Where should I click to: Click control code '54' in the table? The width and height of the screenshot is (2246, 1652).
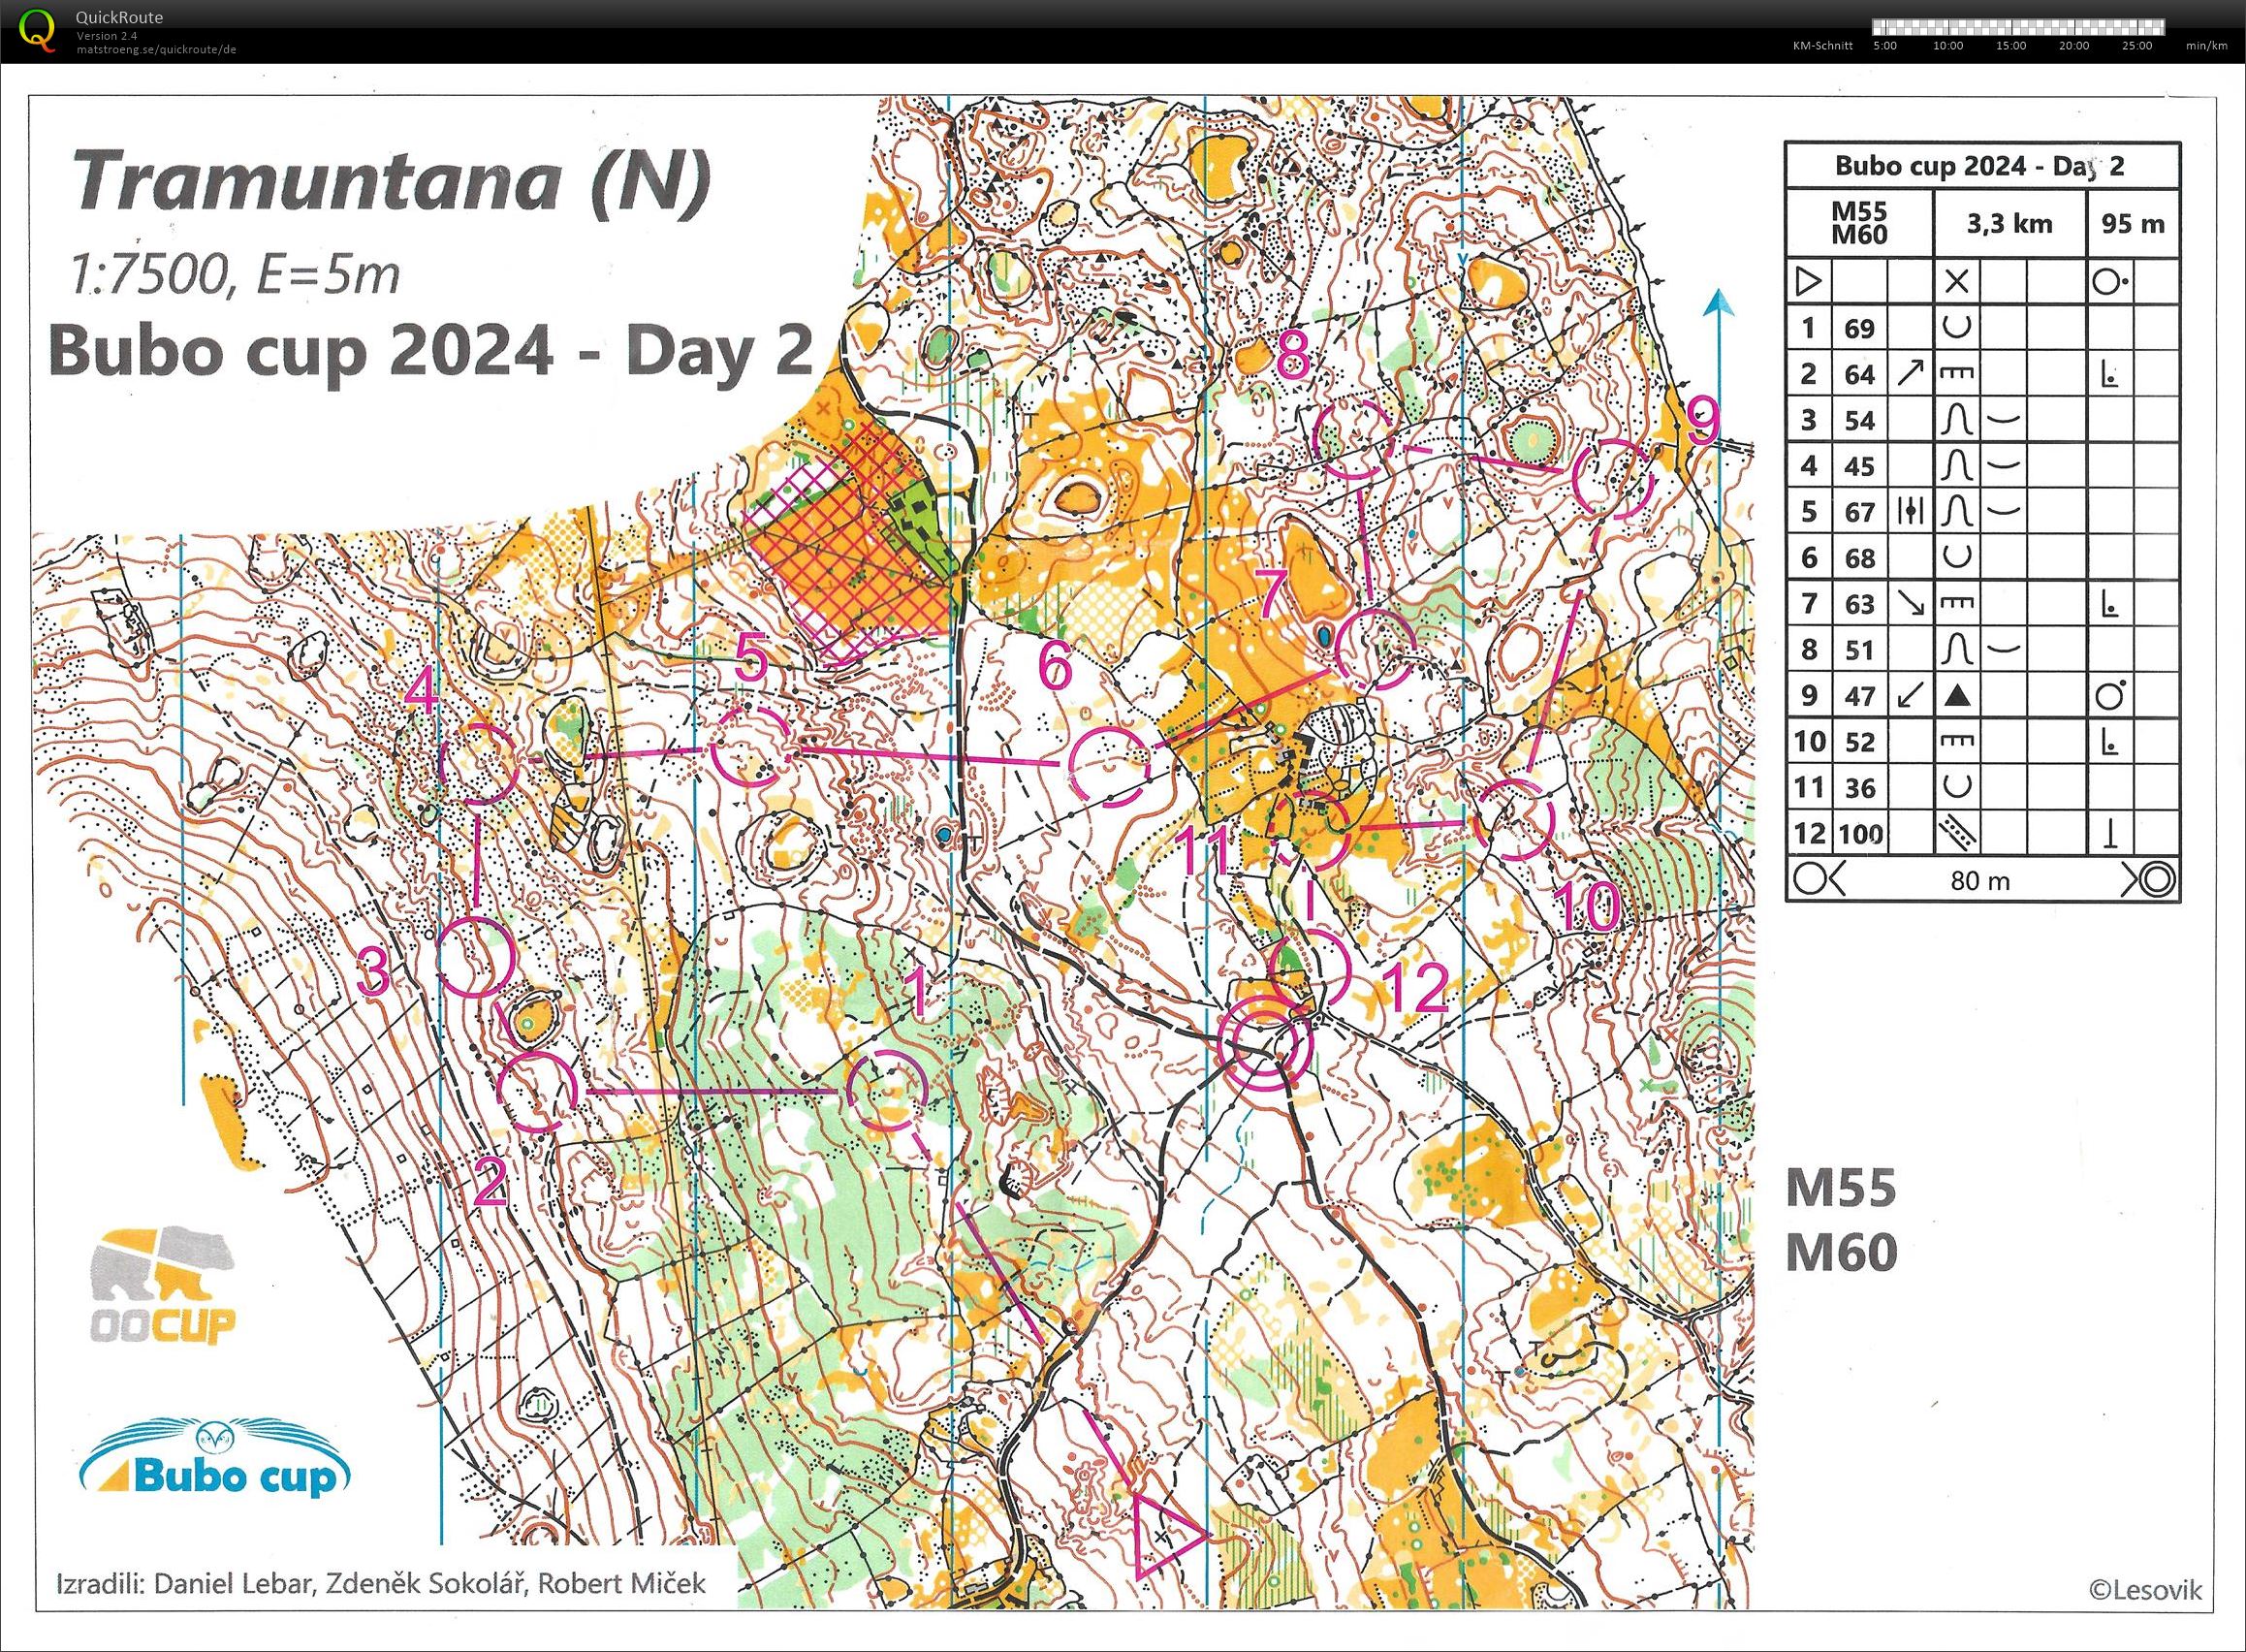pos(1860,421)
